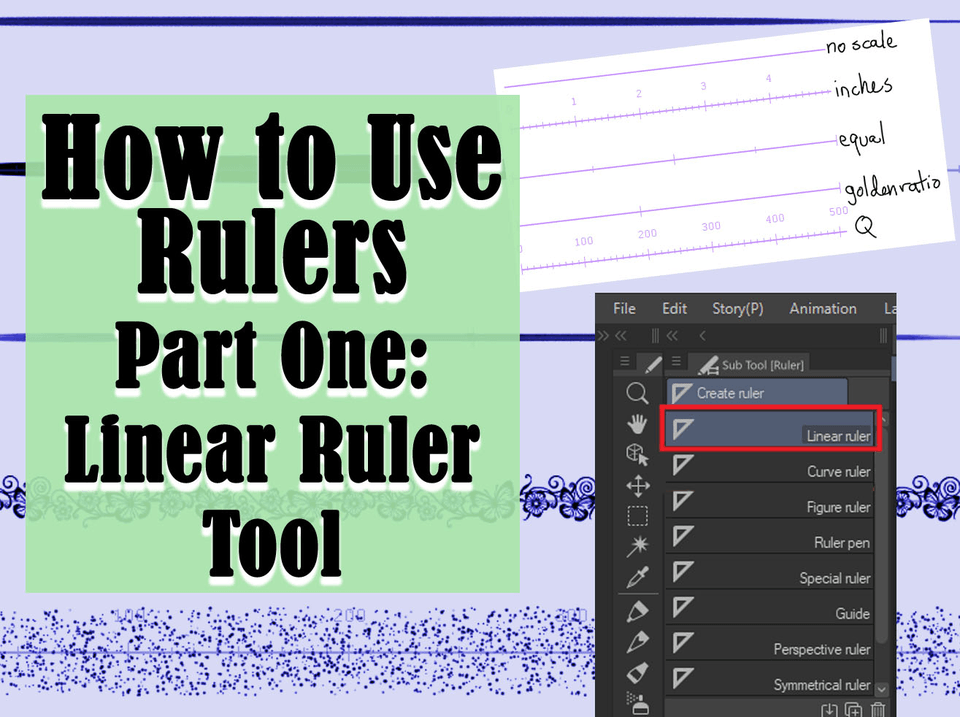This screenshot has width=960, height=717.
Task: Open the Story(P) menu
Action: click(x=737, y=309)
